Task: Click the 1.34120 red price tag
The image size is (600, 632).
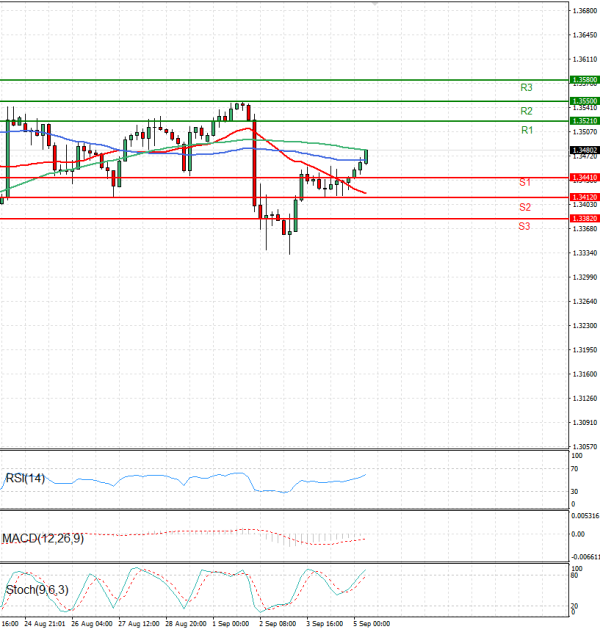Action: (x=584, y=198)
